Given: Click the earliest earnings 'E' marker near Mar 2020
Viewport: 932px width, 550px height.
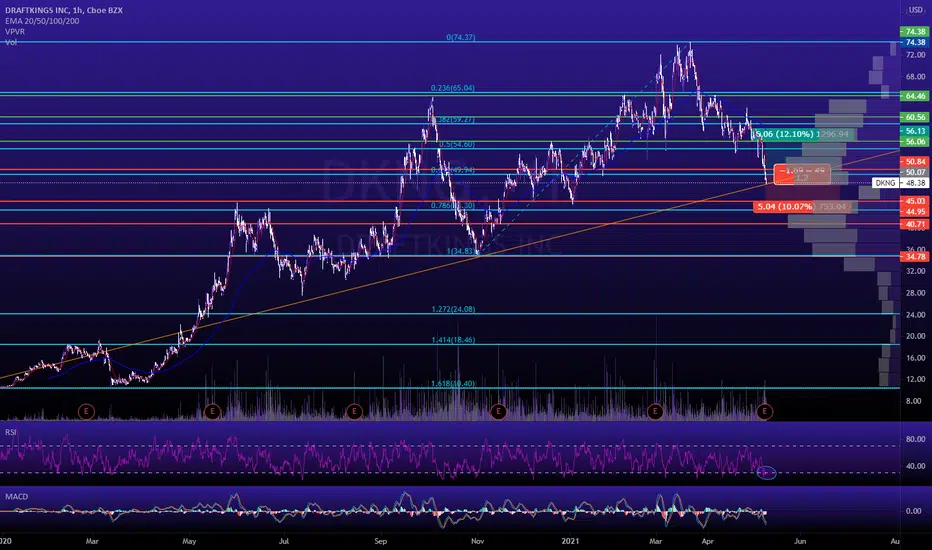Looking at the screenshot, I should pos(86,411).
